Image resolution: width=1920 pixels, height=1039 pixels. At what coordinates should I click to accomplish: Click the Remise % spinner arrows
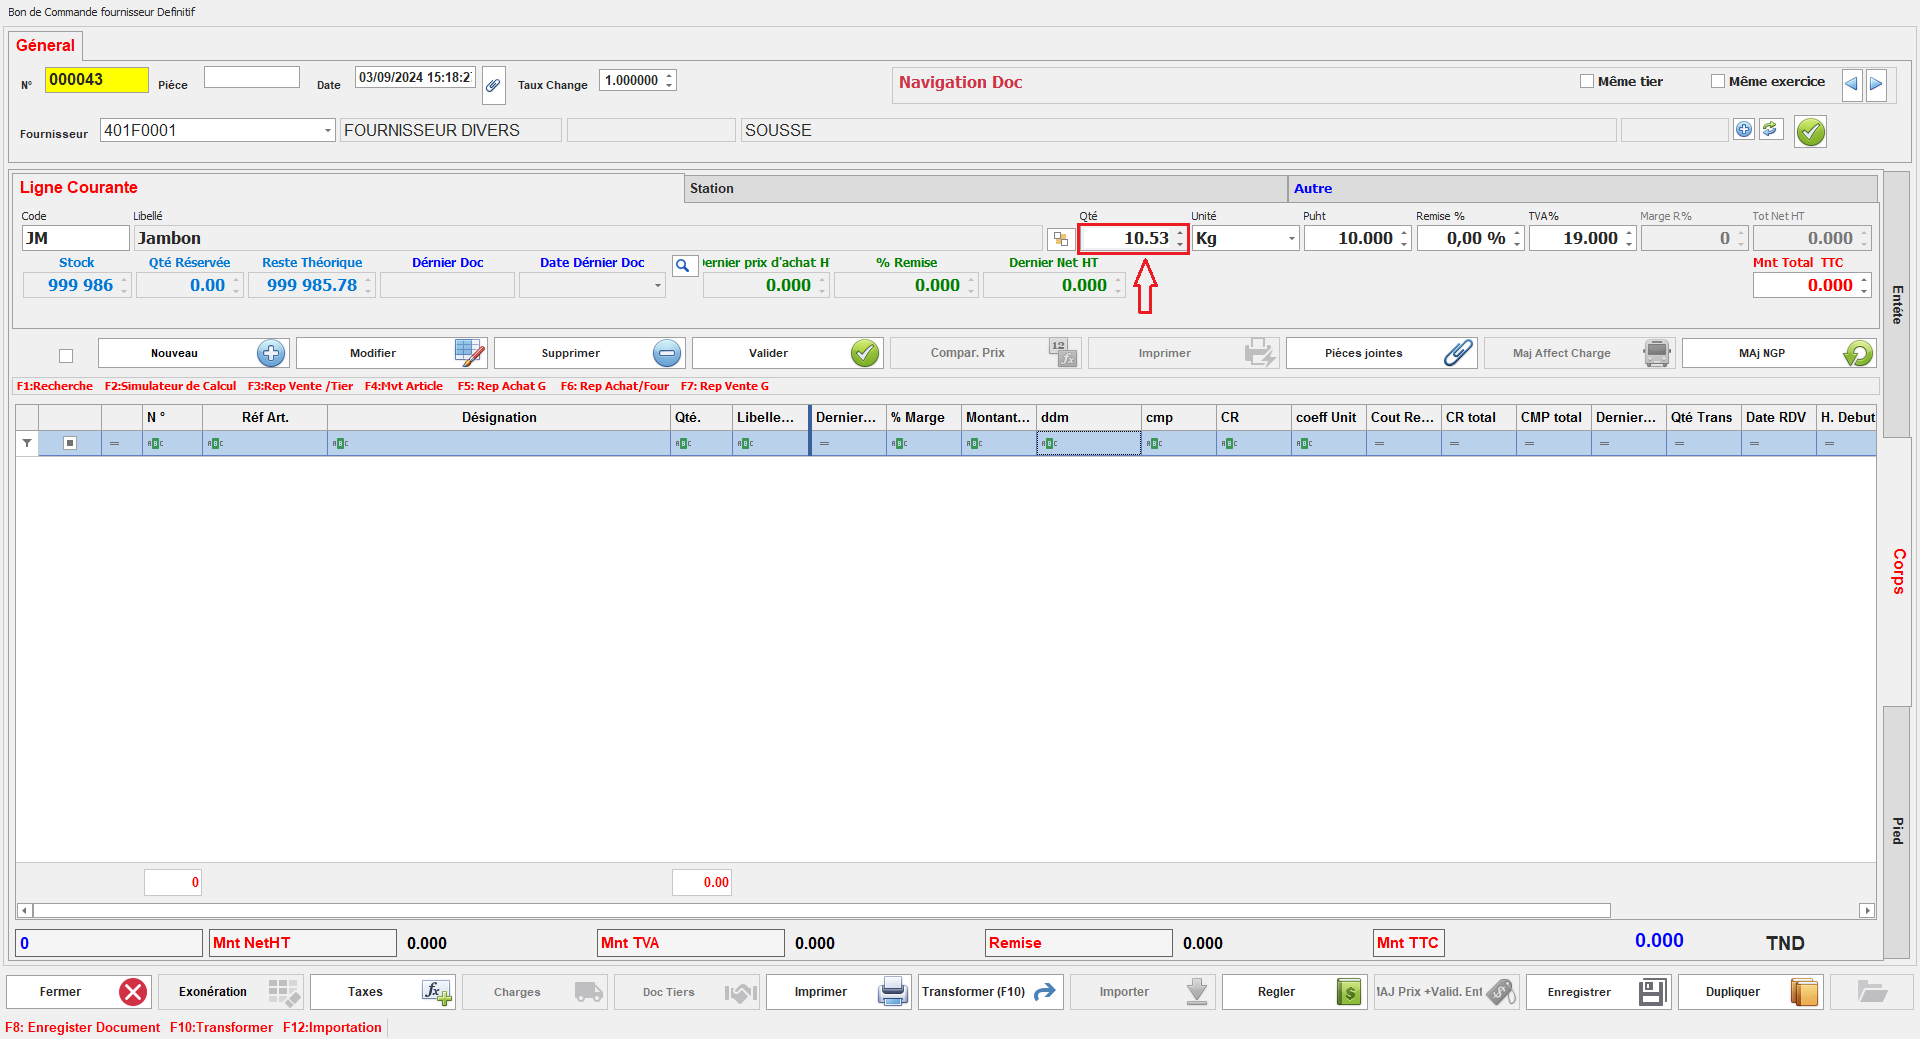[1517, 239]
